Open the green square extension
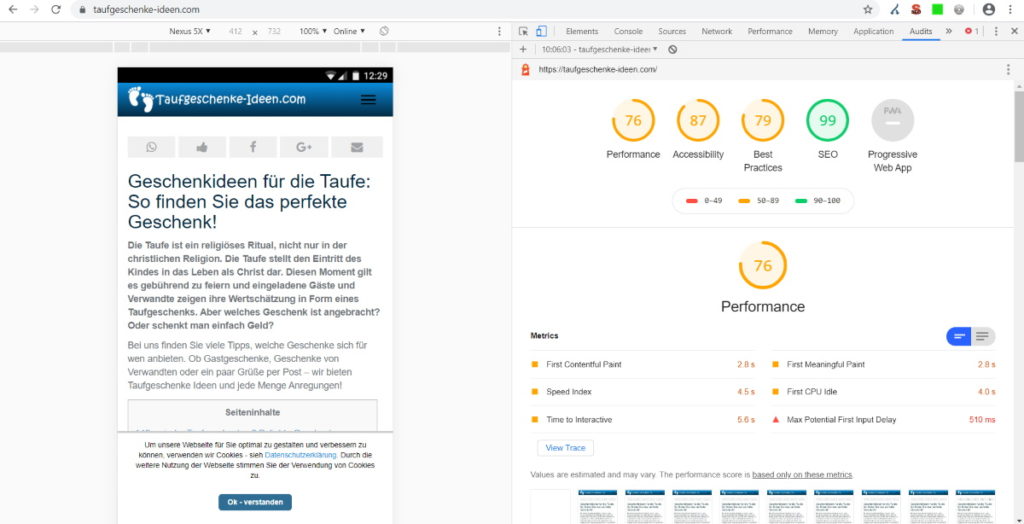The width and height of the screenshot is (1024, 524). 938,10
